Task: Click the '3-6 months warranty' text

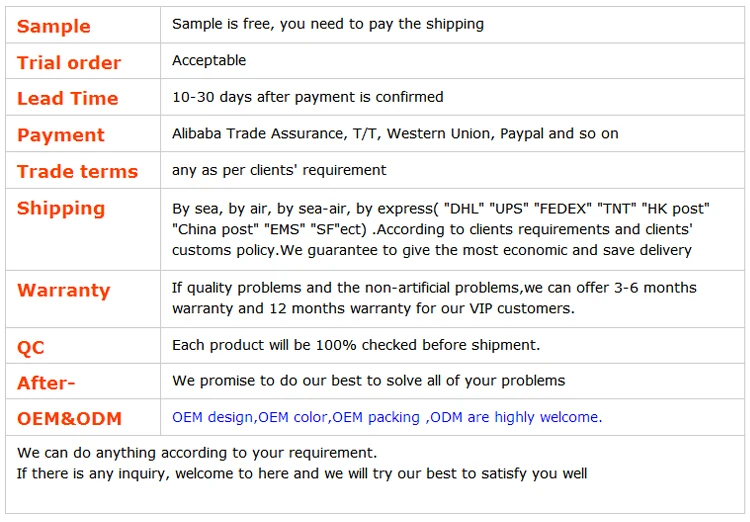Action: click(x=433, y=298)
